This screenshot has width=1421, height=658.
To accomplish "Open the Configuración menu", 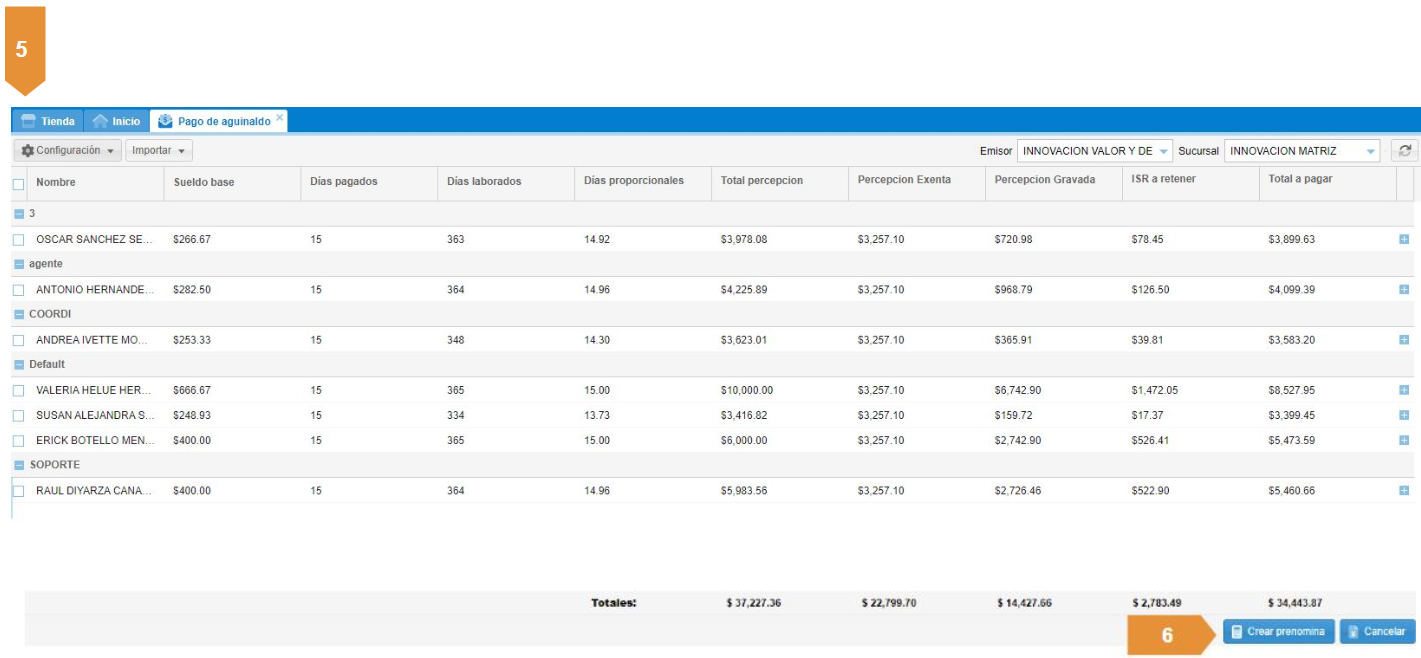I will 68,151.
